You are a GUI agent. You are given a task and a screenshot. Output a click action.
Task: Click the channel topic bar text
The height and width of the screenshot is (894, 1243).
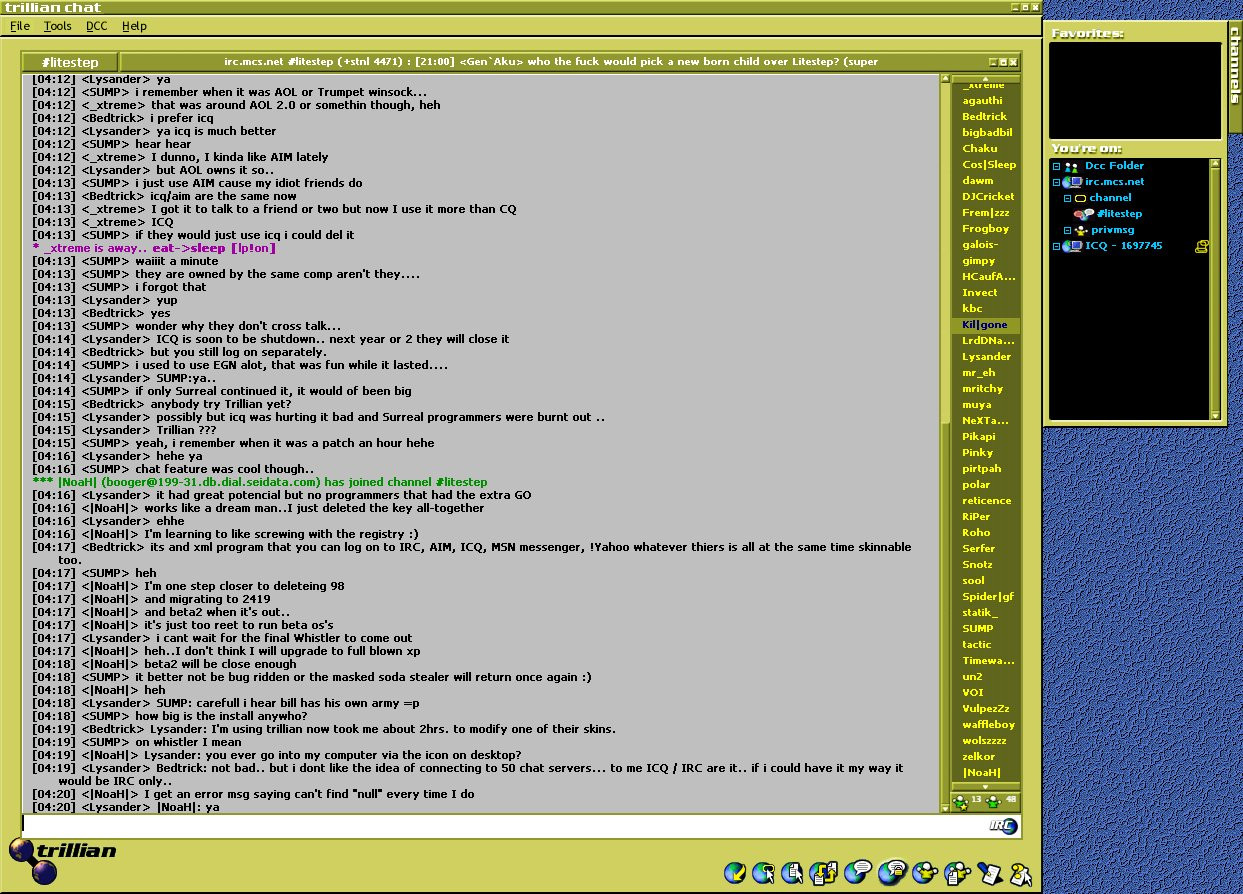tap(550, 62)
